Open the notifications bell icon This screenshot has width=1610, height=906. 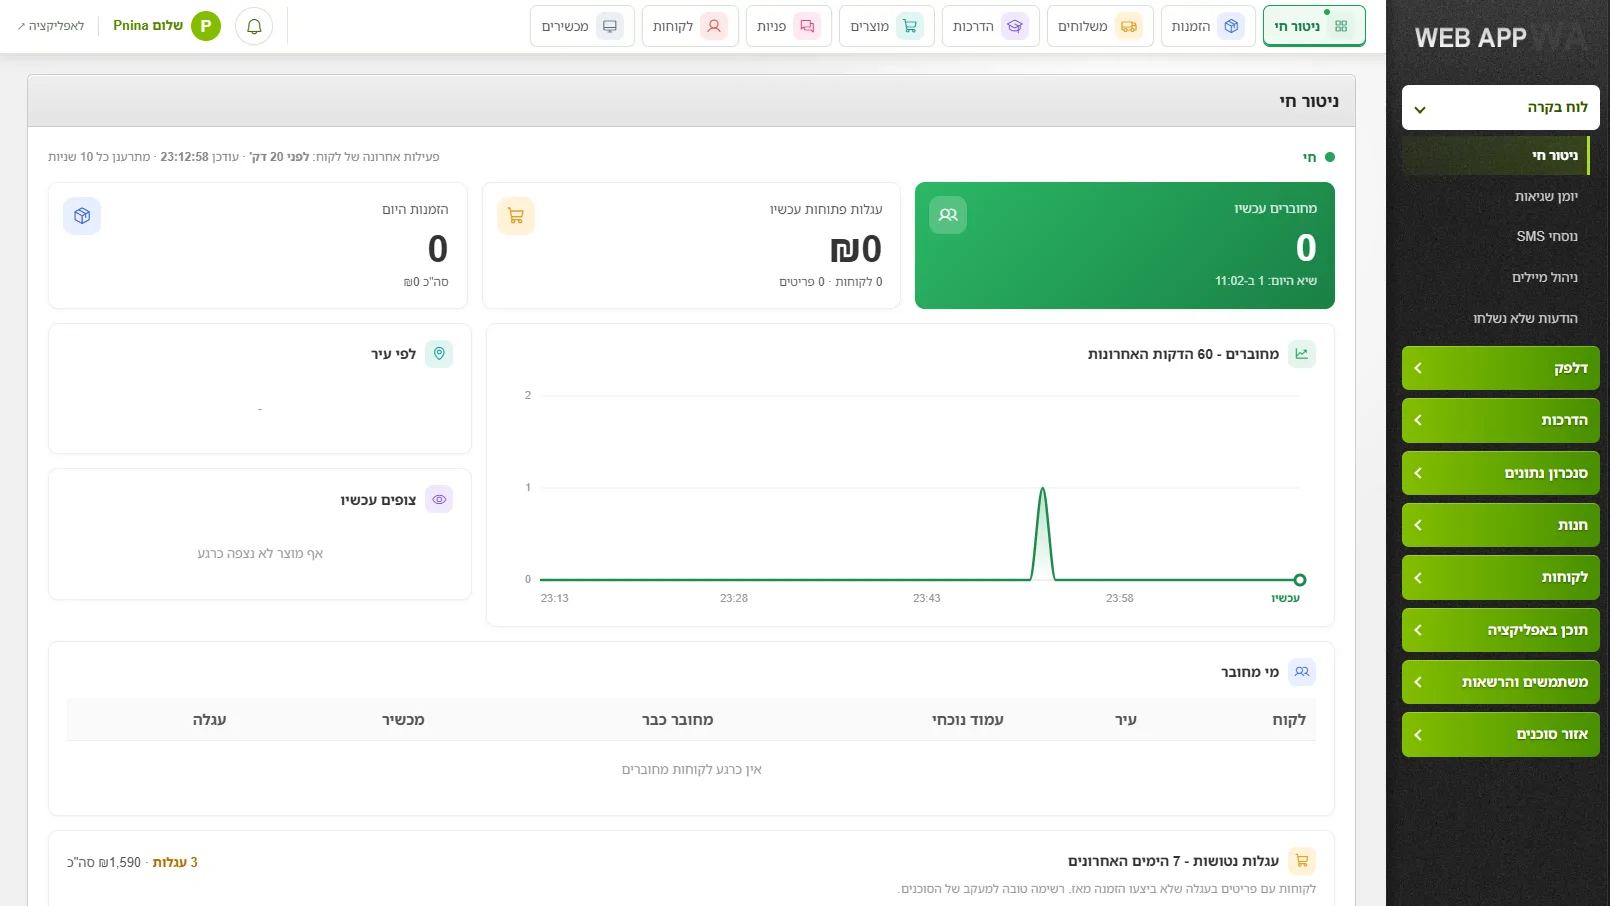pyautogui.click(x=254, y=26)
